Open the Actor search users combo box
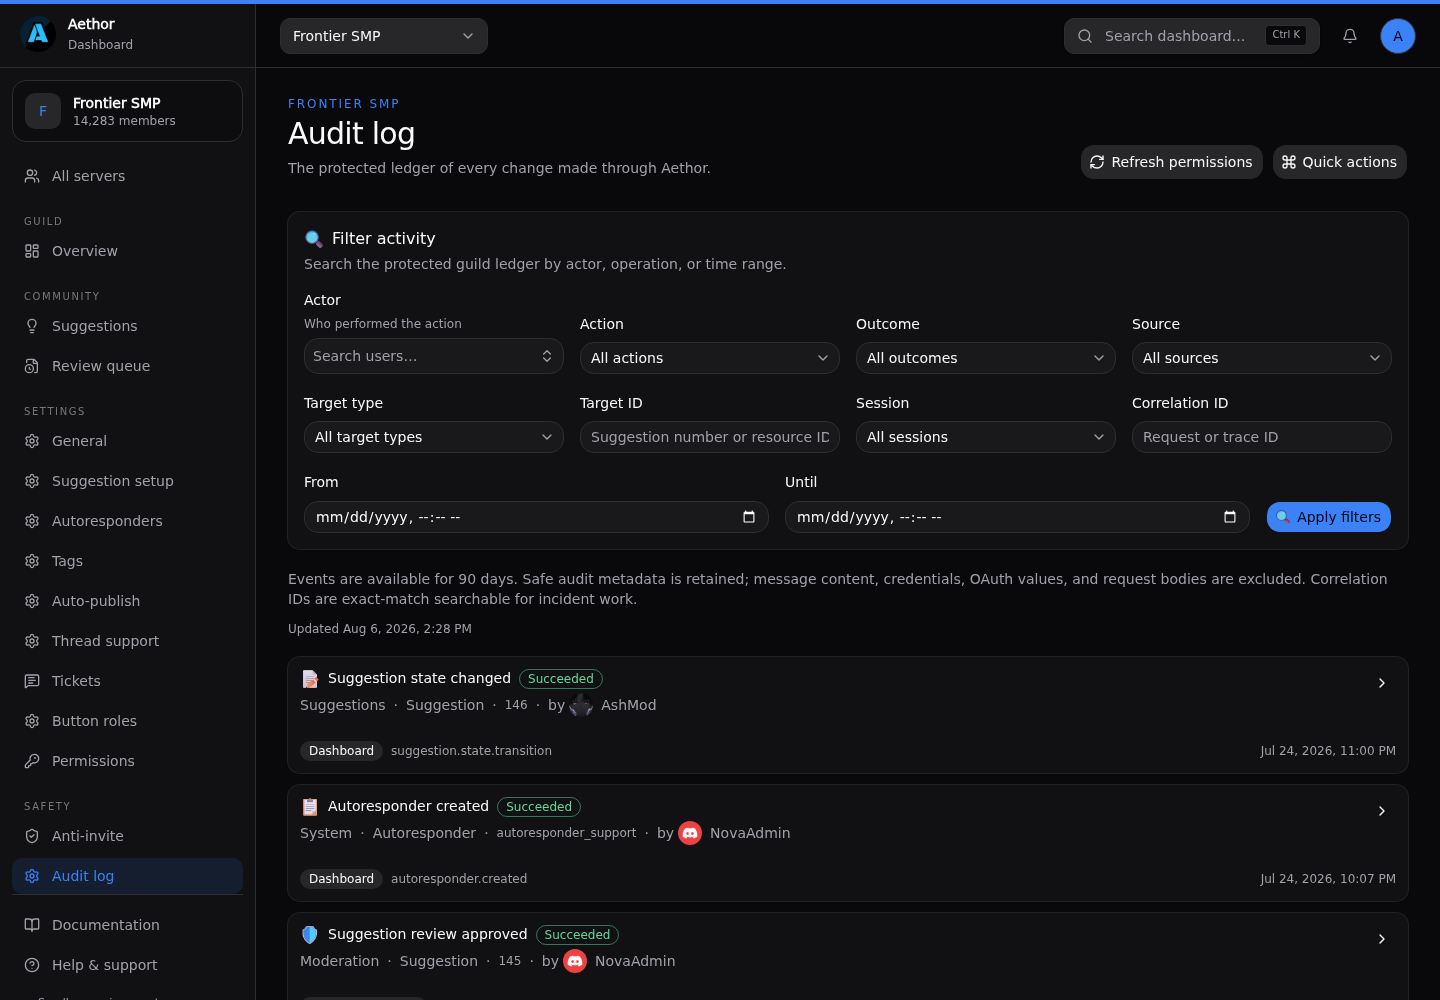The image size is (1440, 1000). point(434,356)
